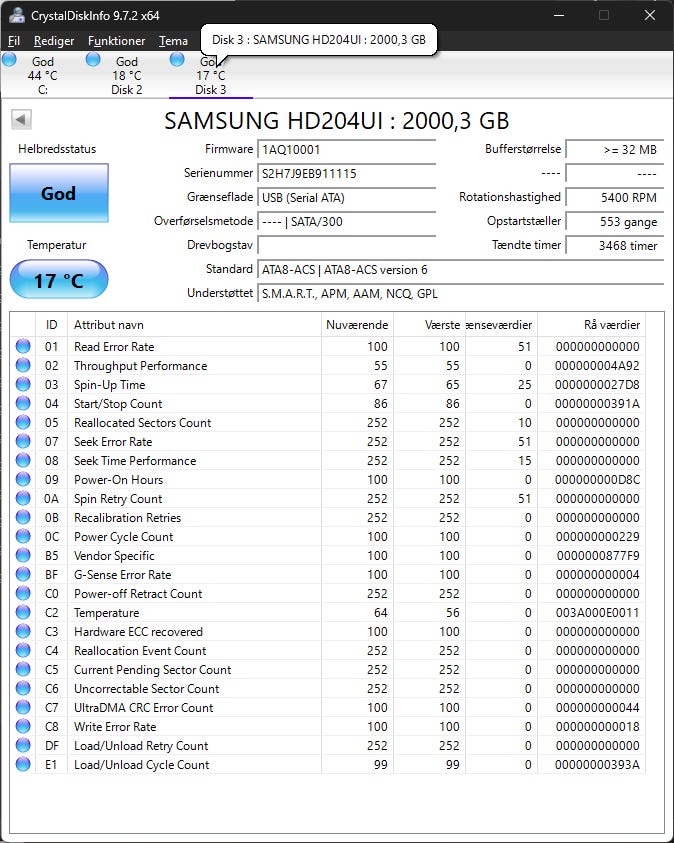Click the serial number field S2H7J9EB911115

347,173
